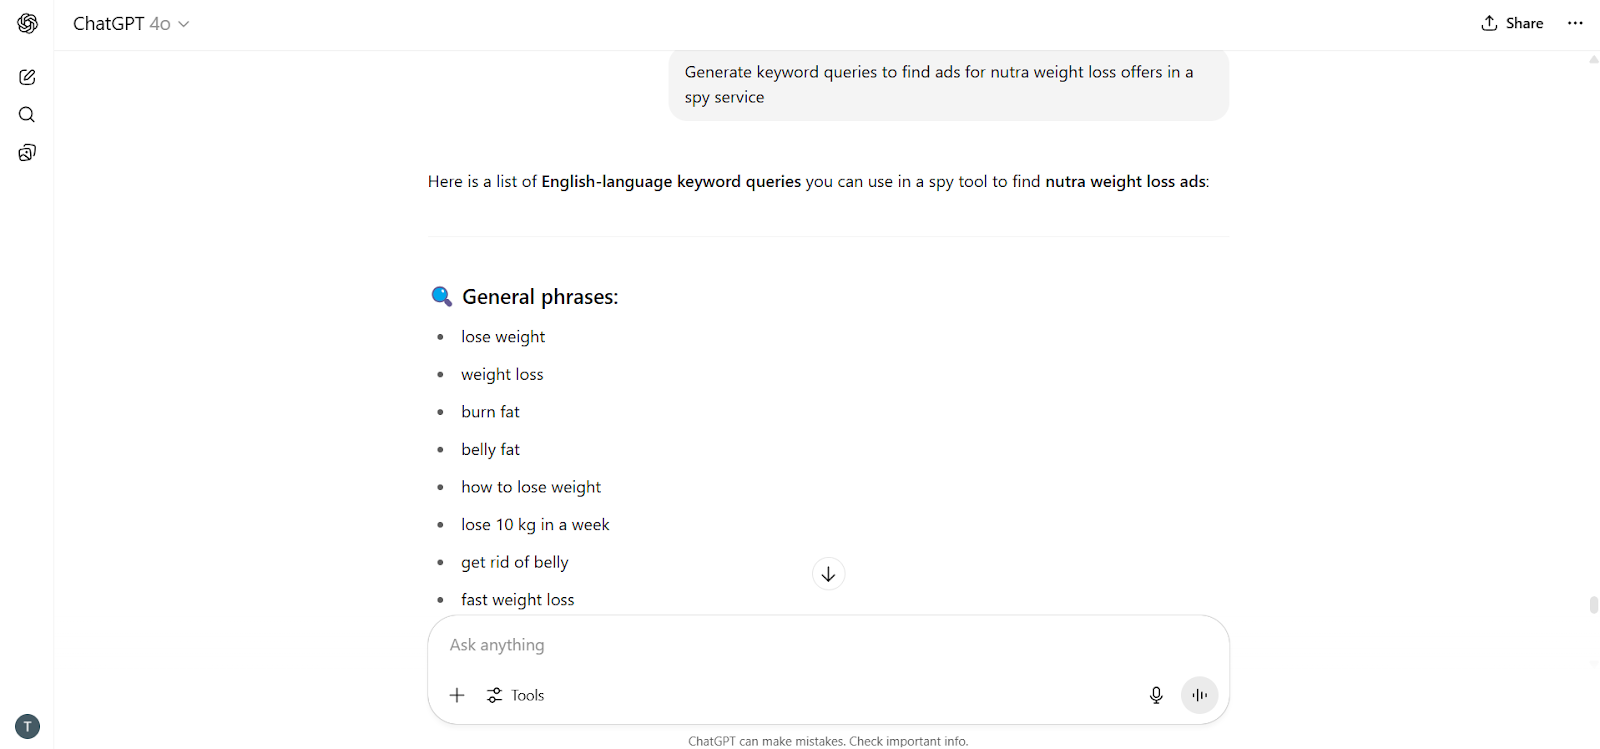Screen dimensions: 1600x749
Task: Open the three-dot more options menu
Action: (x=1575, y=23)
